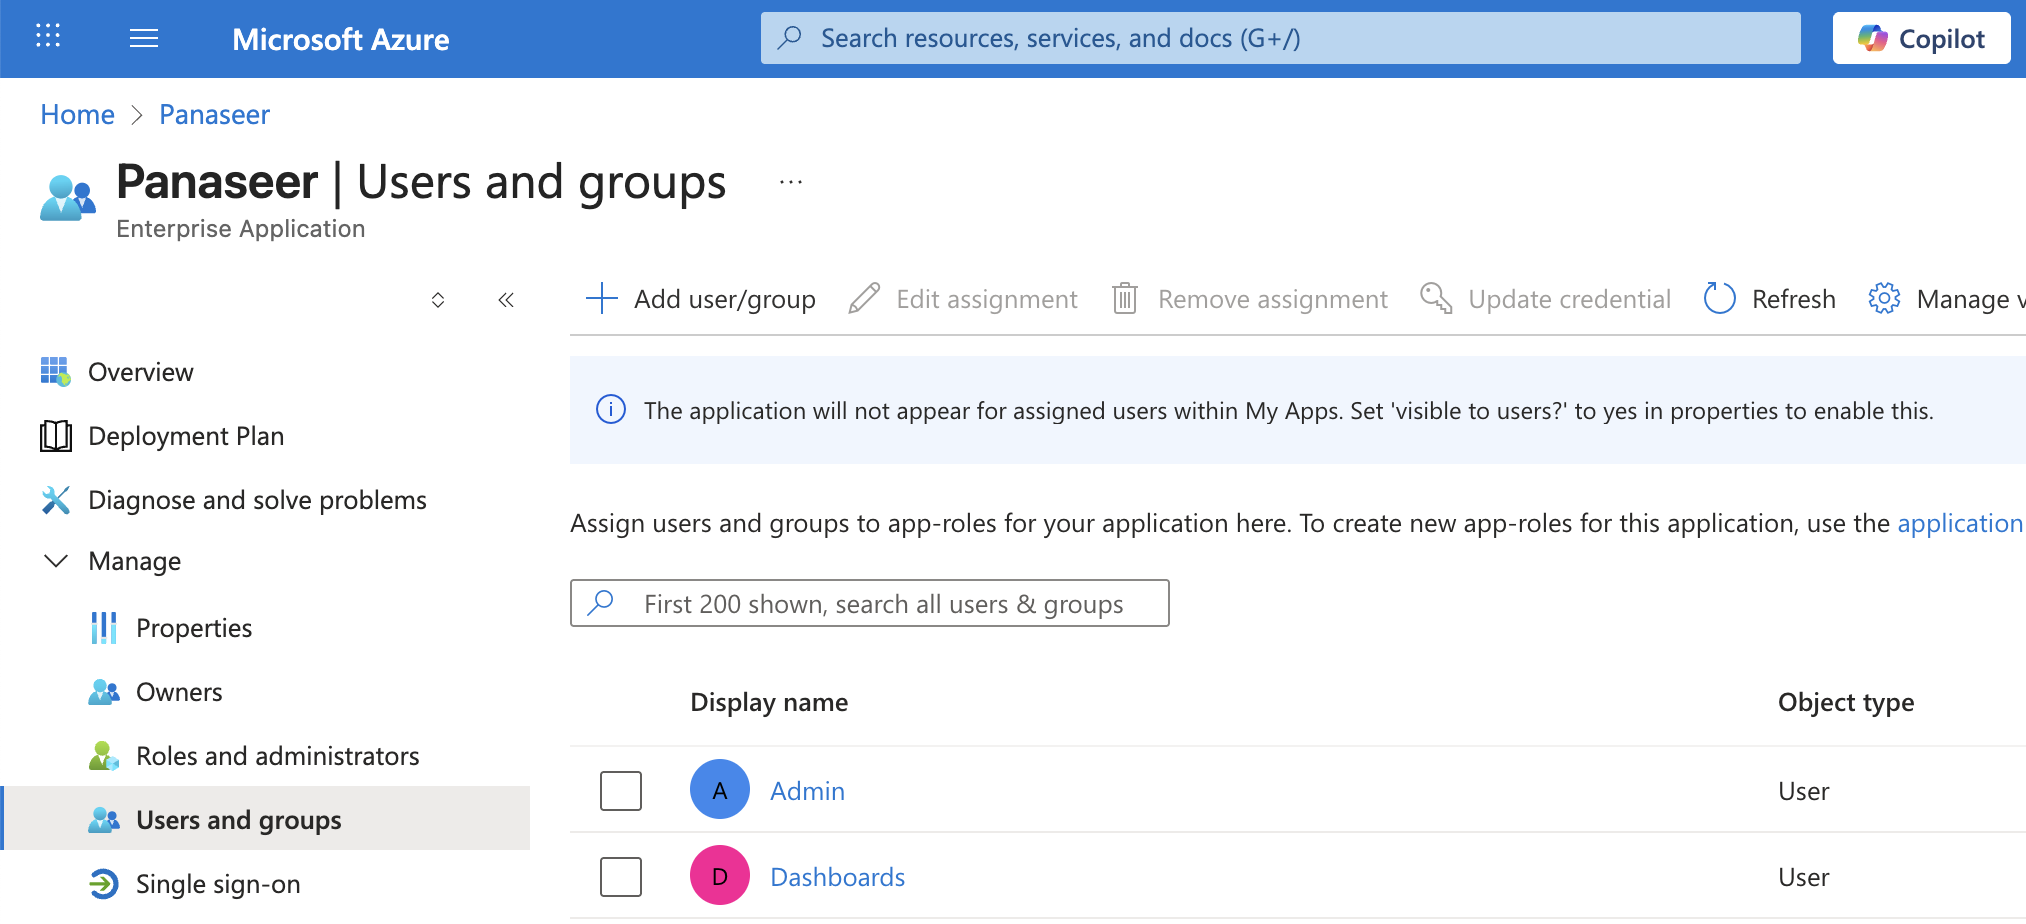The height and width of the screenshot is (924, 2026).
Task: Click the plus icon for Add user/group
Action: (602, 298)
